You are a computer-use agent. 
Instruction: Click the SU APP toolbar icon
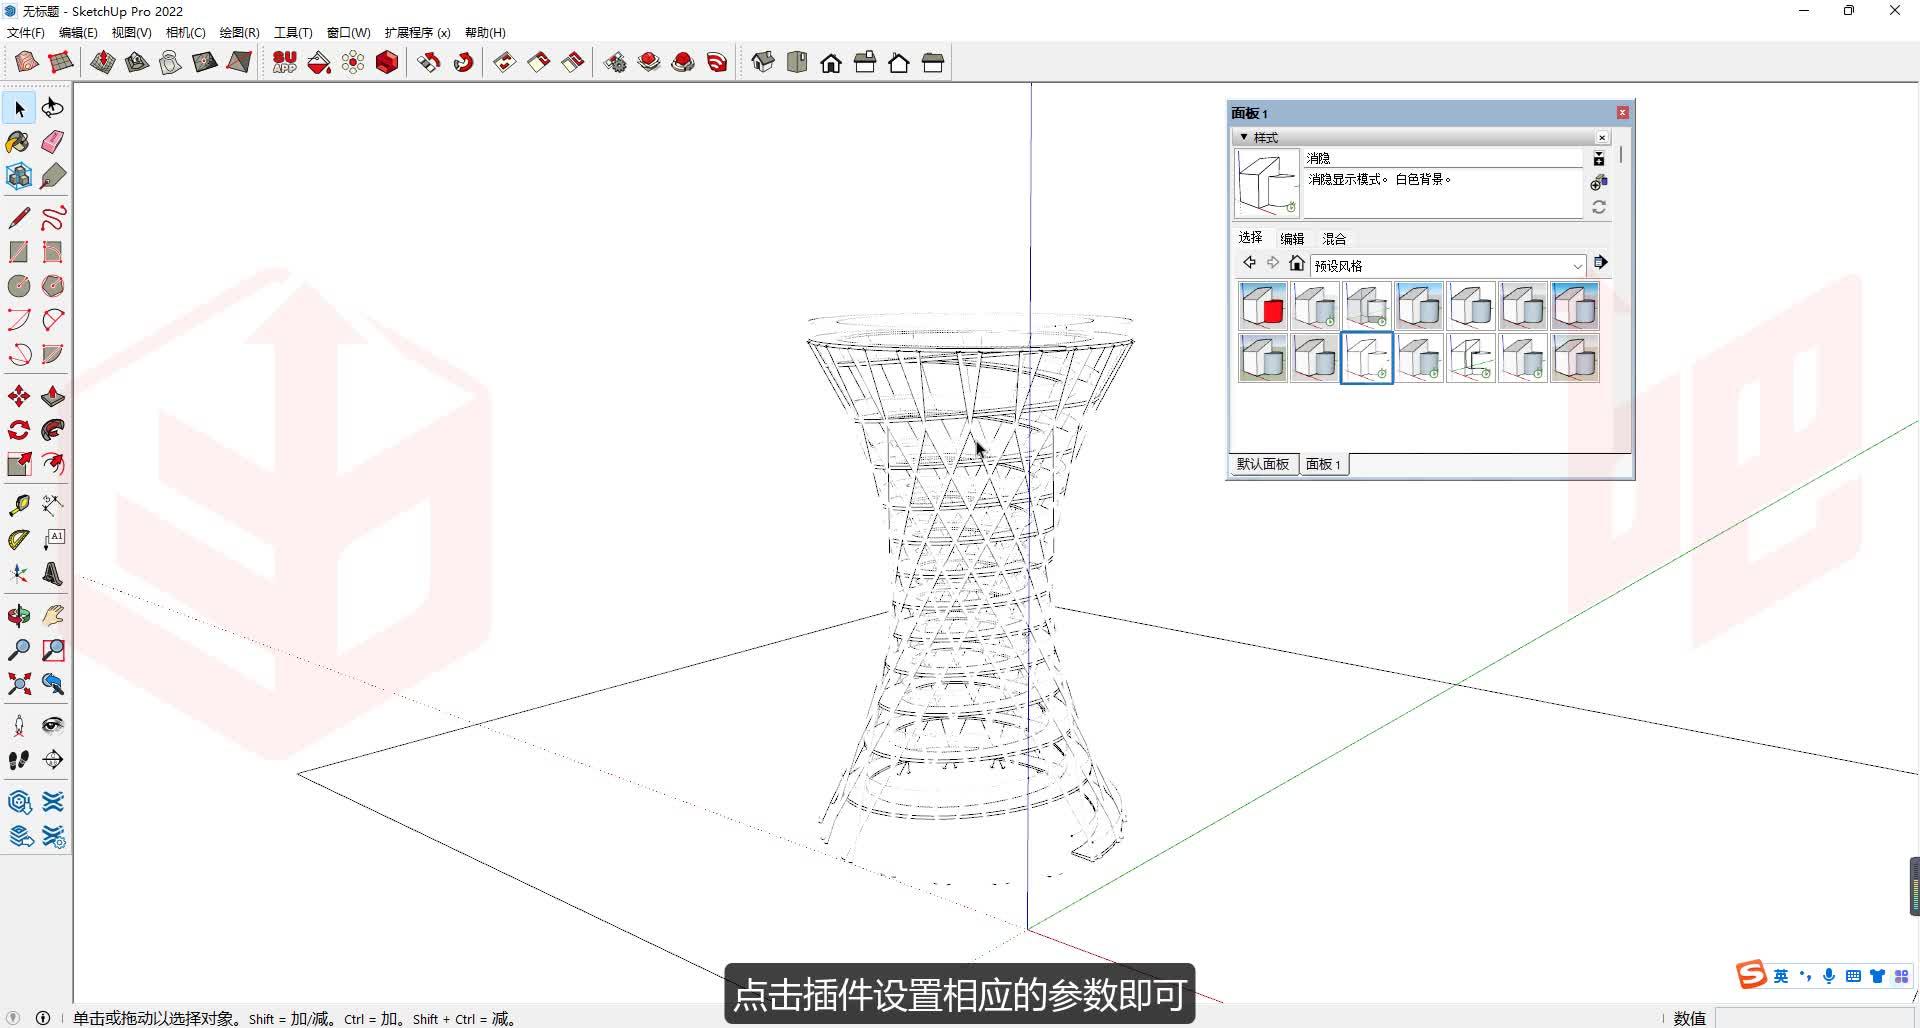pyautogui.click(x=285, y=63)
